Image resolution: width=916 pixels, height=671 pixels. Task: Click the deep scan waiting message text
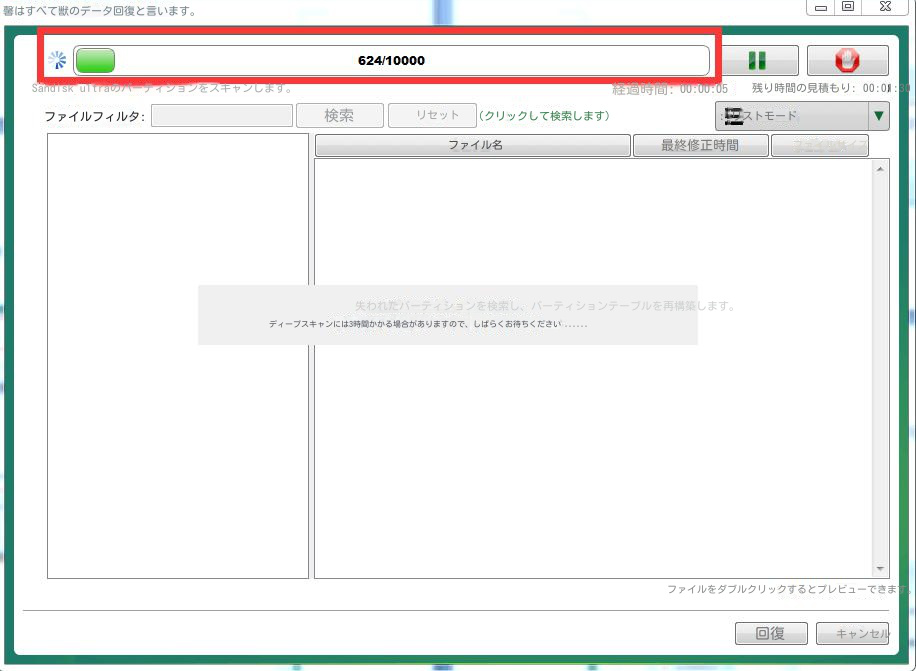[x=428, y=324]
